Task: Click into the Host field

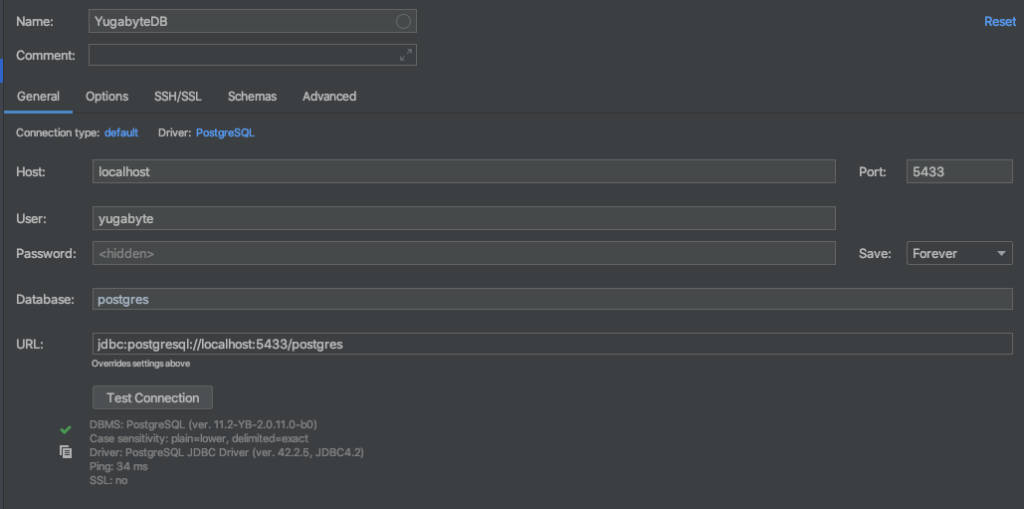Action: tap(464, 171)
